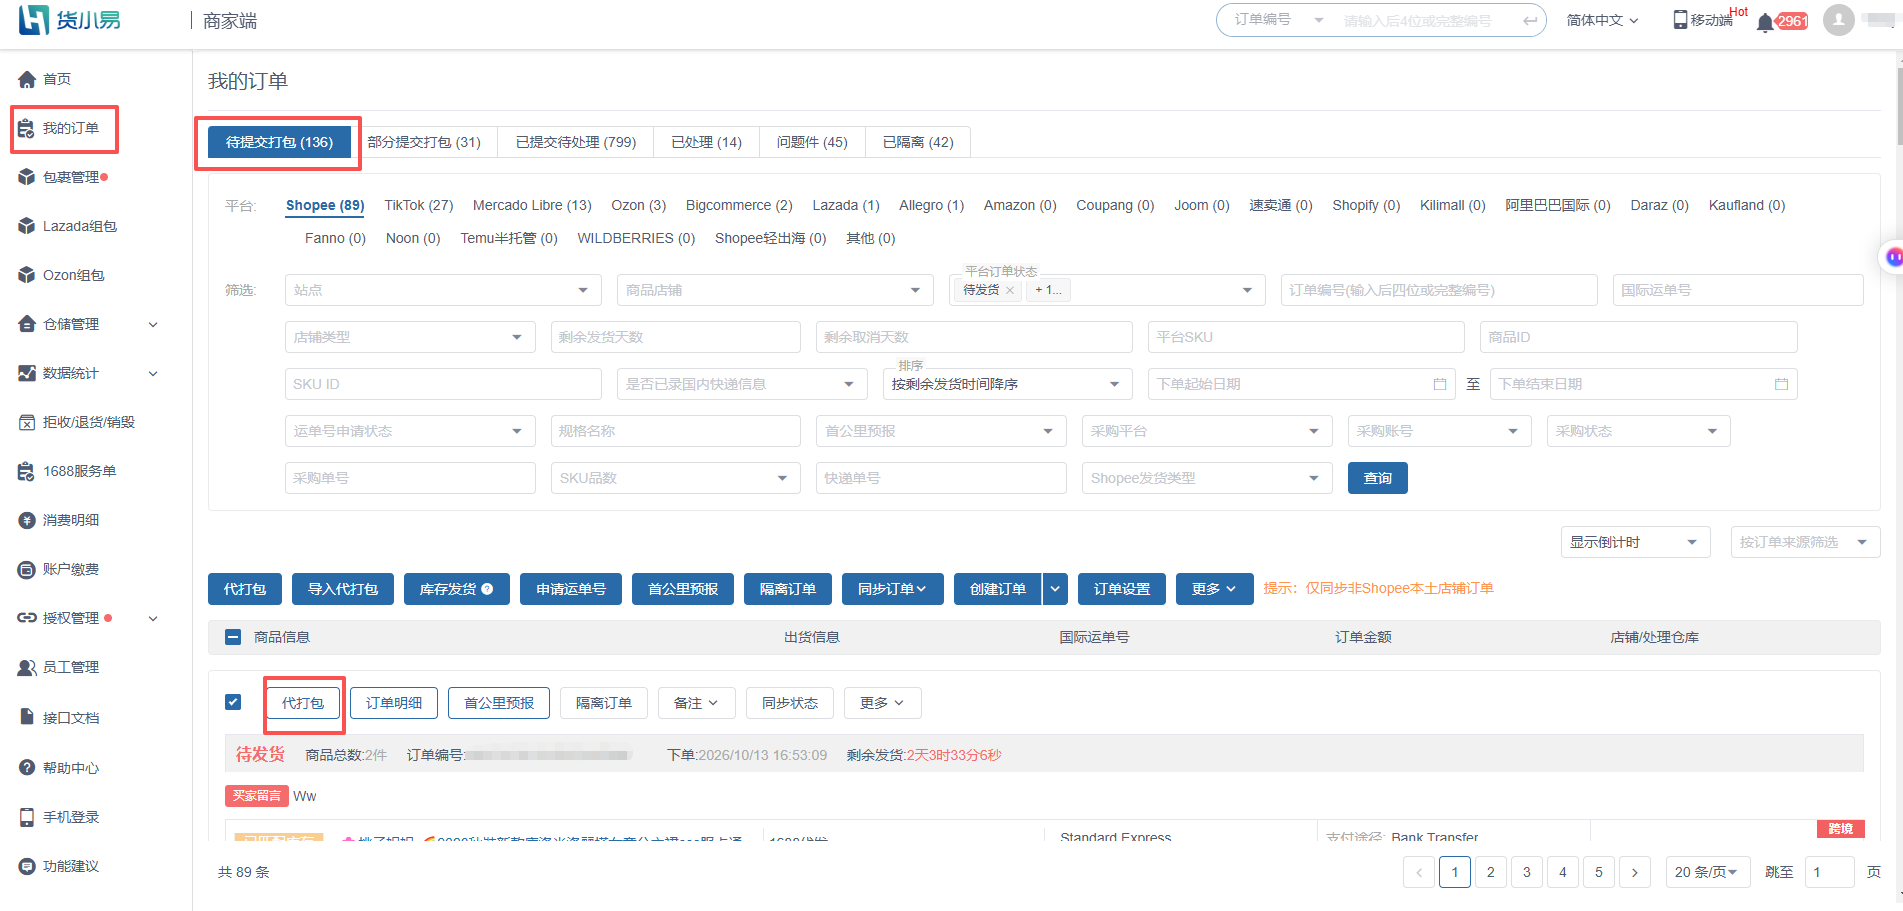The width and height of the screenshot is (1903, 911).
Task: Remove the 待发货 status tag
Action: (1010, 290)
